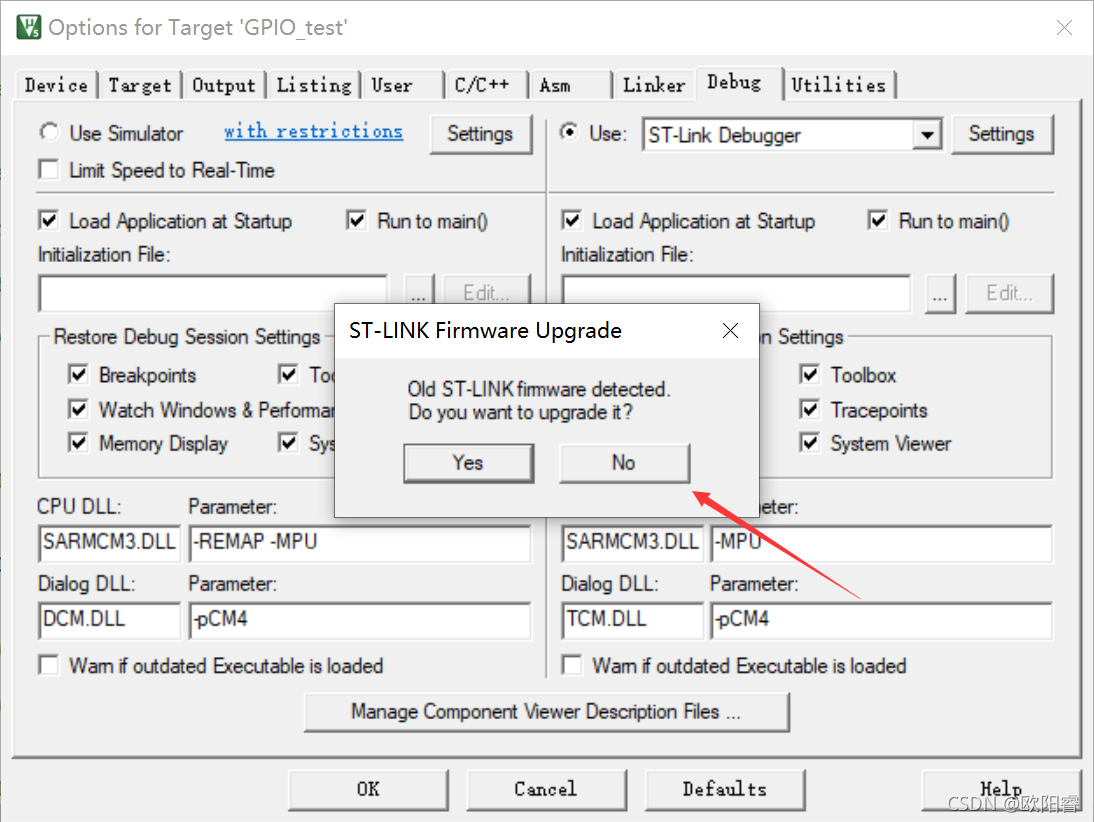Switch to the Device tab
Image resolution: width=1094 pixels, height=822 pixels.
coord(57,85)
